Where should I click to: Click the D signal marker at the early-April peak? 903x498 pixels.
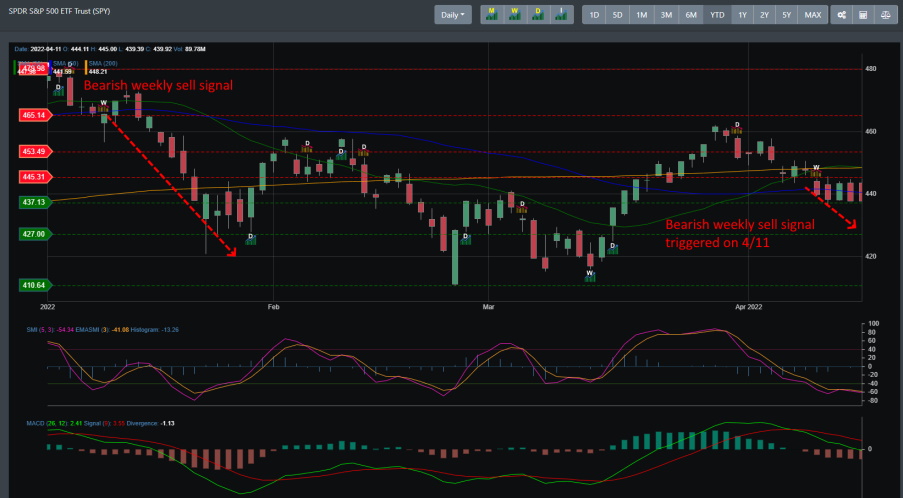click(x=737, y=128)
